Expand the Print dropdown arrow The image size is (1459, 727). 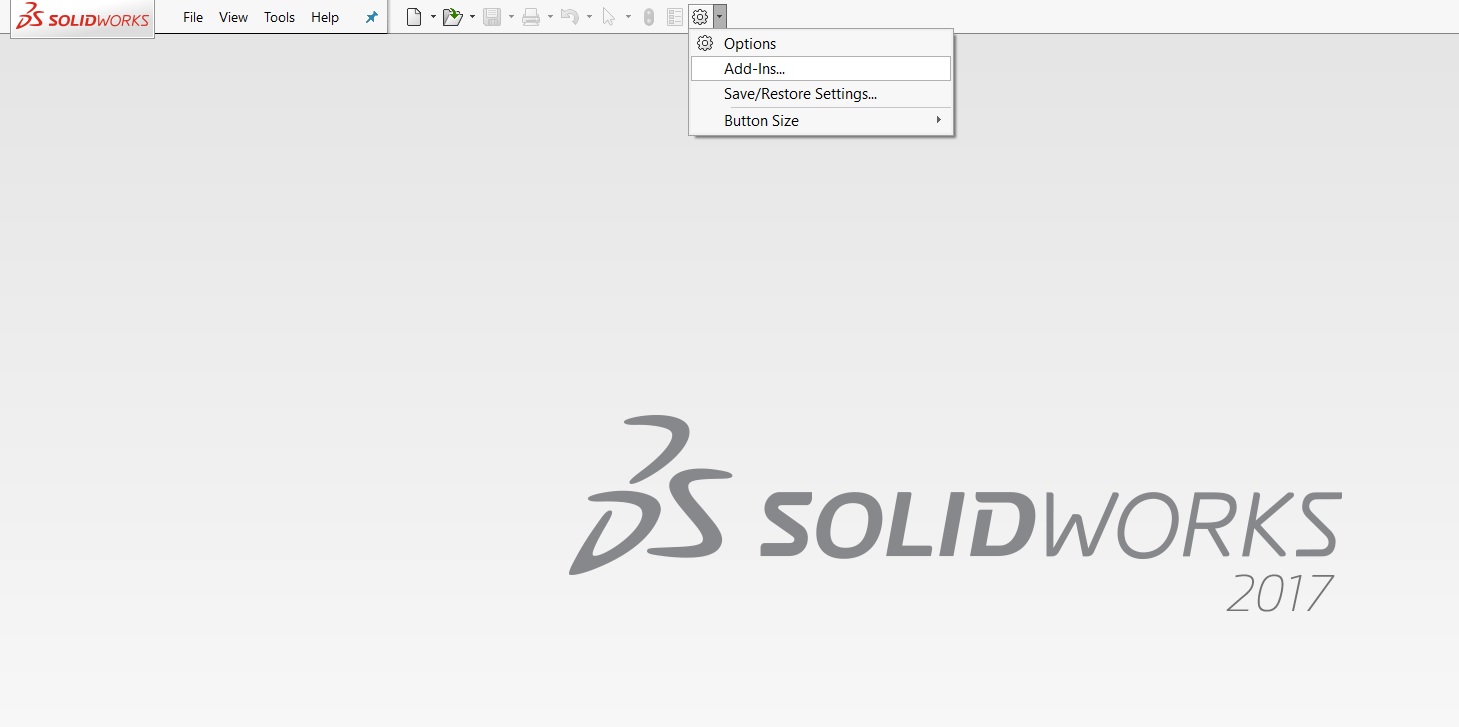[550, 17]
